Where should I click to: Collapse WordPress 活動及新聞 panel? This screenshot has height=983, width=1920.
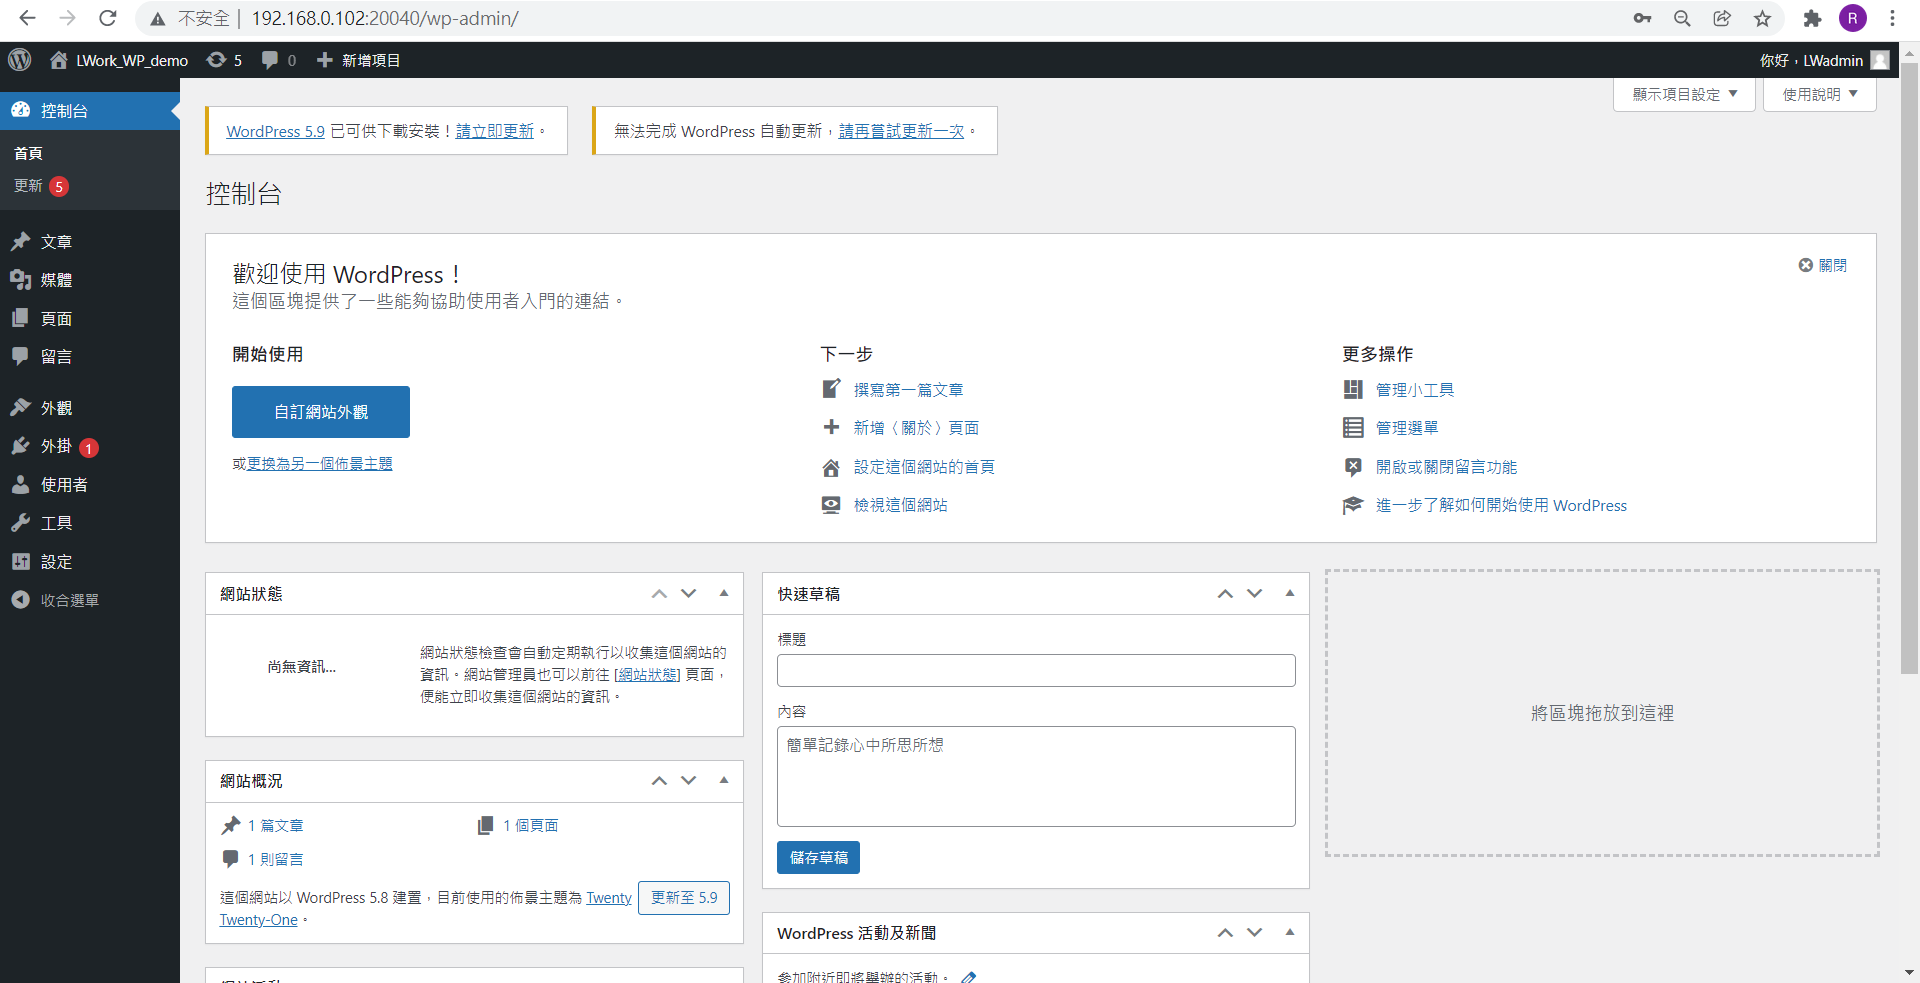click(x=1290, y=932)
